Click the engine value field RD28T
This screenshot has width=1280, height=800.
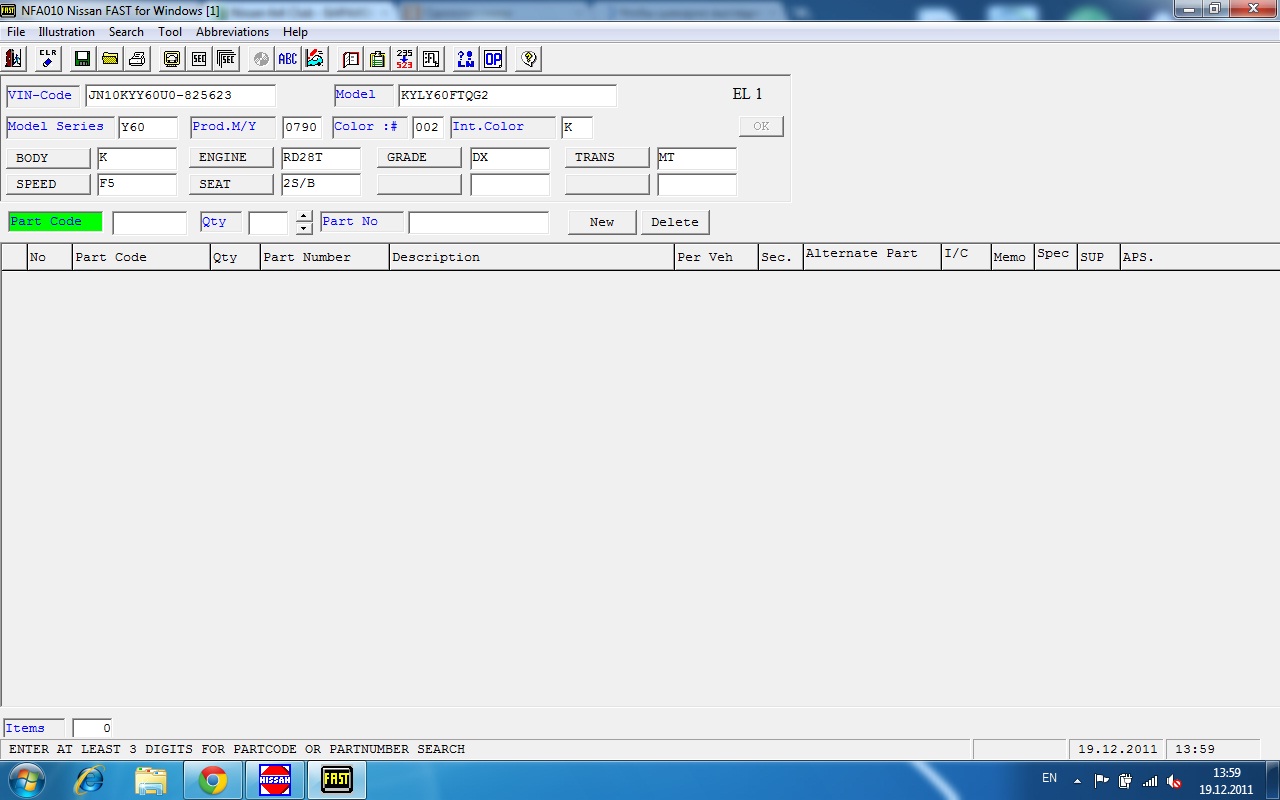coord(321,158)
